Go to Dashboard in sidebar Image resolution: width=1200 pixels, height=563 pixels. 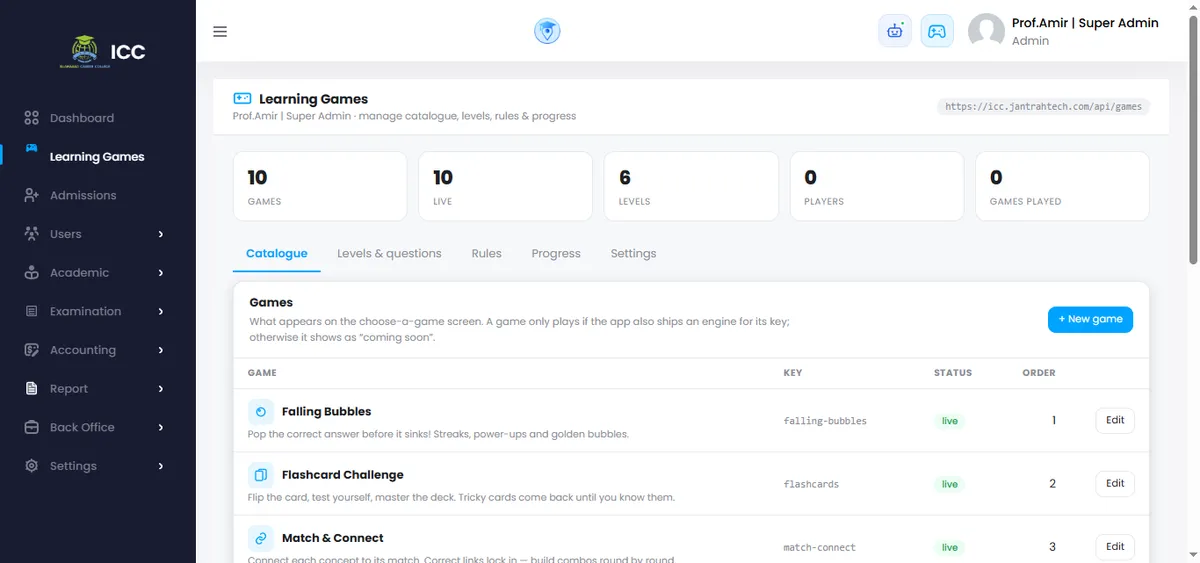tap(82, 118)
